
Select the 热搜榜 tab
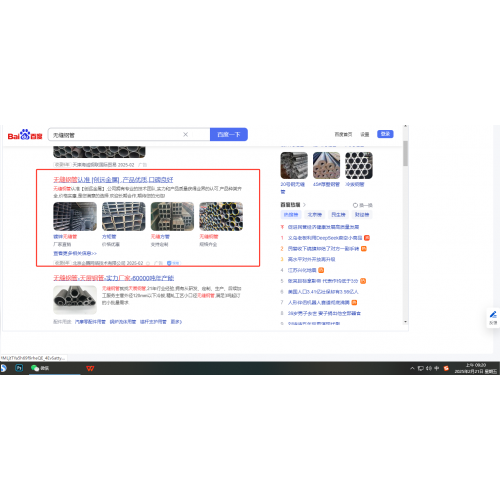[291, 214]
